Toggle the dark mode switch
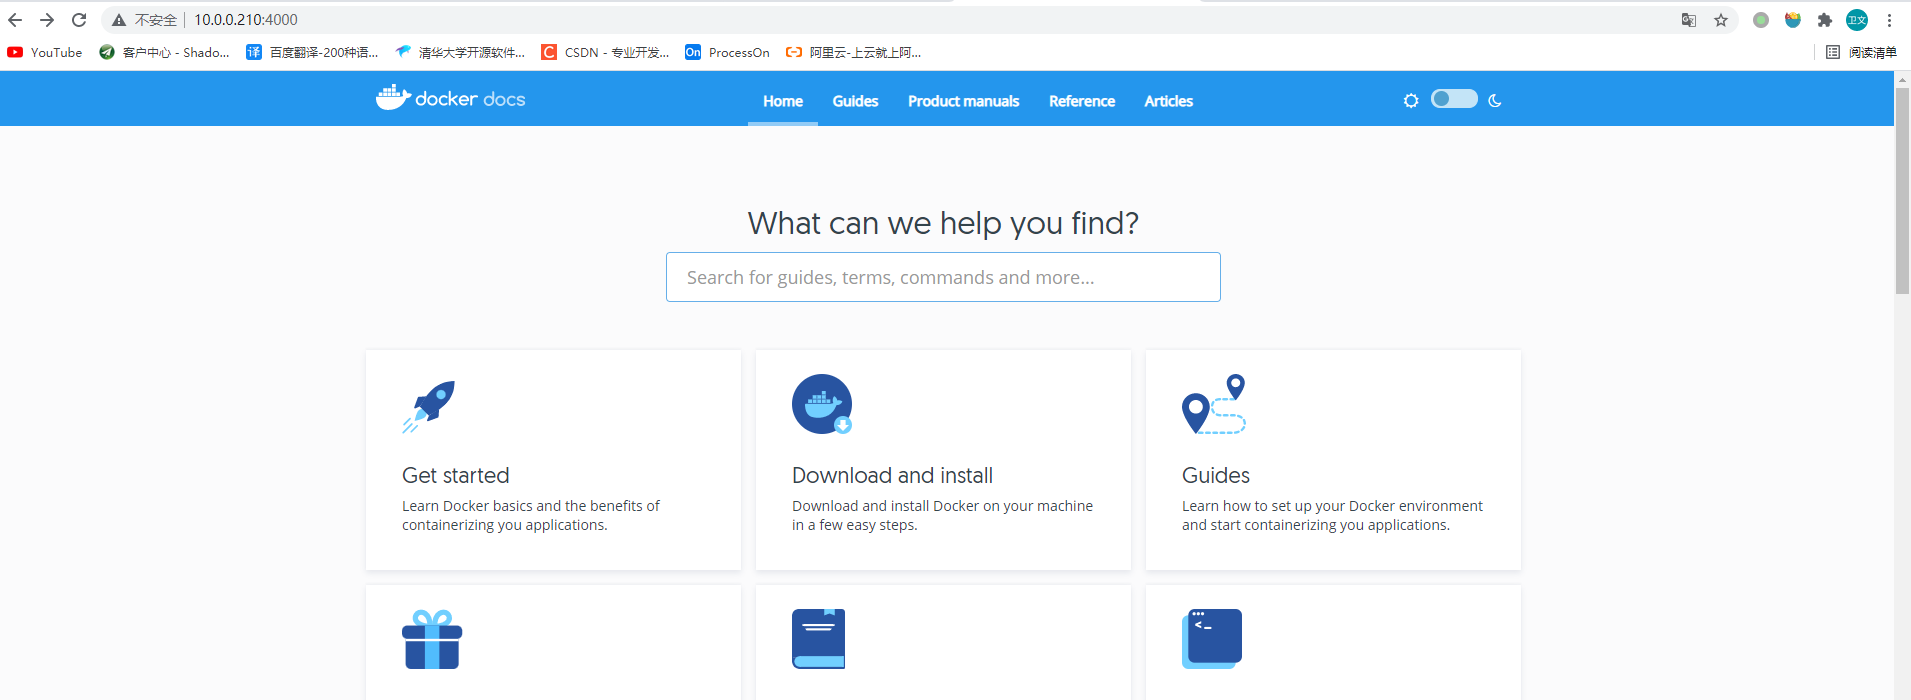Image resolution: width=1911 pixels, height=700 pixels. 1454,98
